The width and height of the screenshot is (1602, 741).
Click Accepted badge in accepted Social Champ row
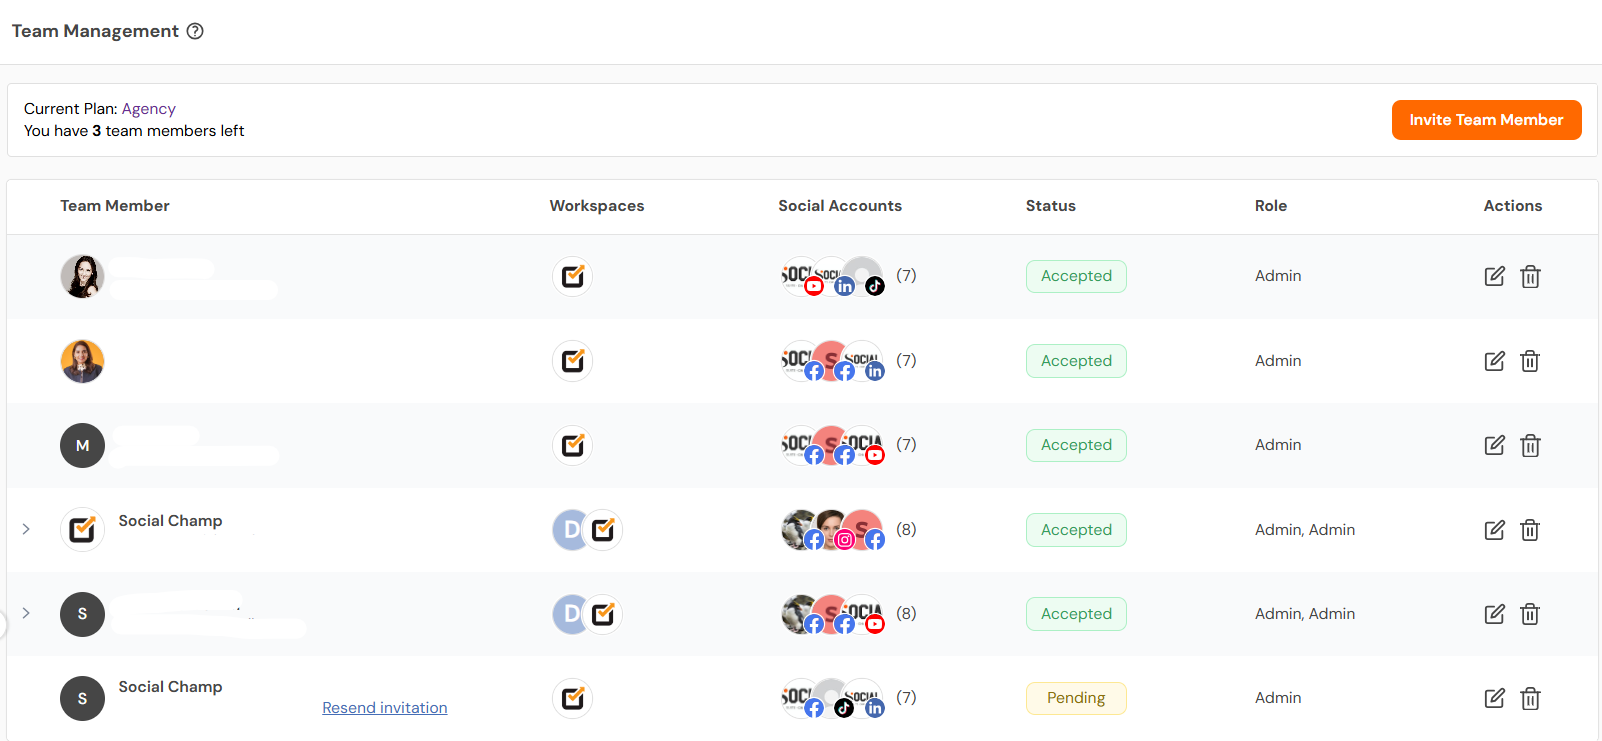(x=1076, y=530)
